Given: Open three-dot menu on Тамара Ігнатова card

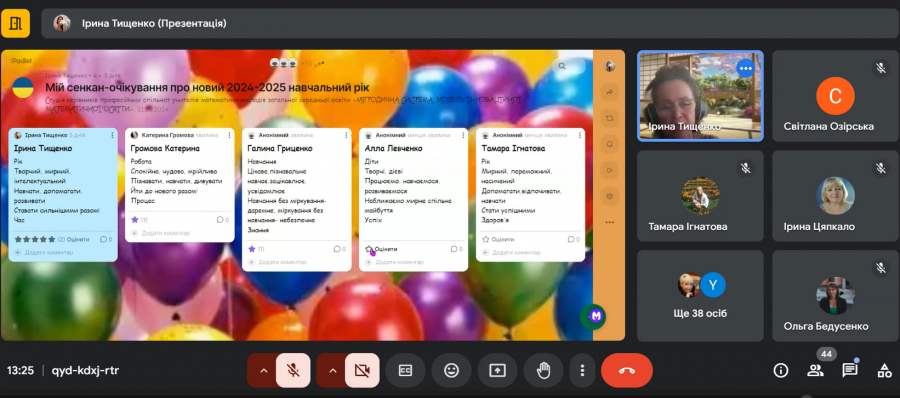Looking at the screenshot, I should click(x=580, y=135).
